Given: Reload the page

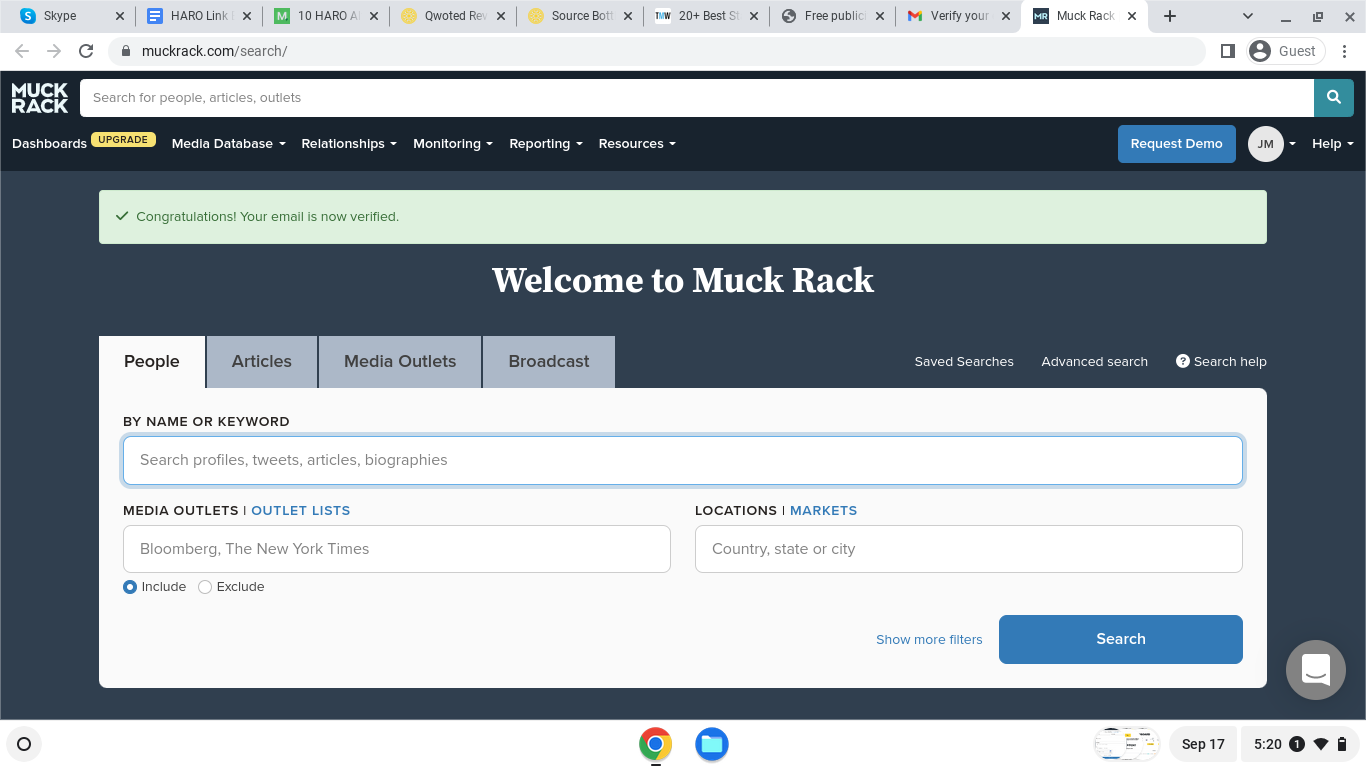Looking at the screenshot, I should pos(86,51).
